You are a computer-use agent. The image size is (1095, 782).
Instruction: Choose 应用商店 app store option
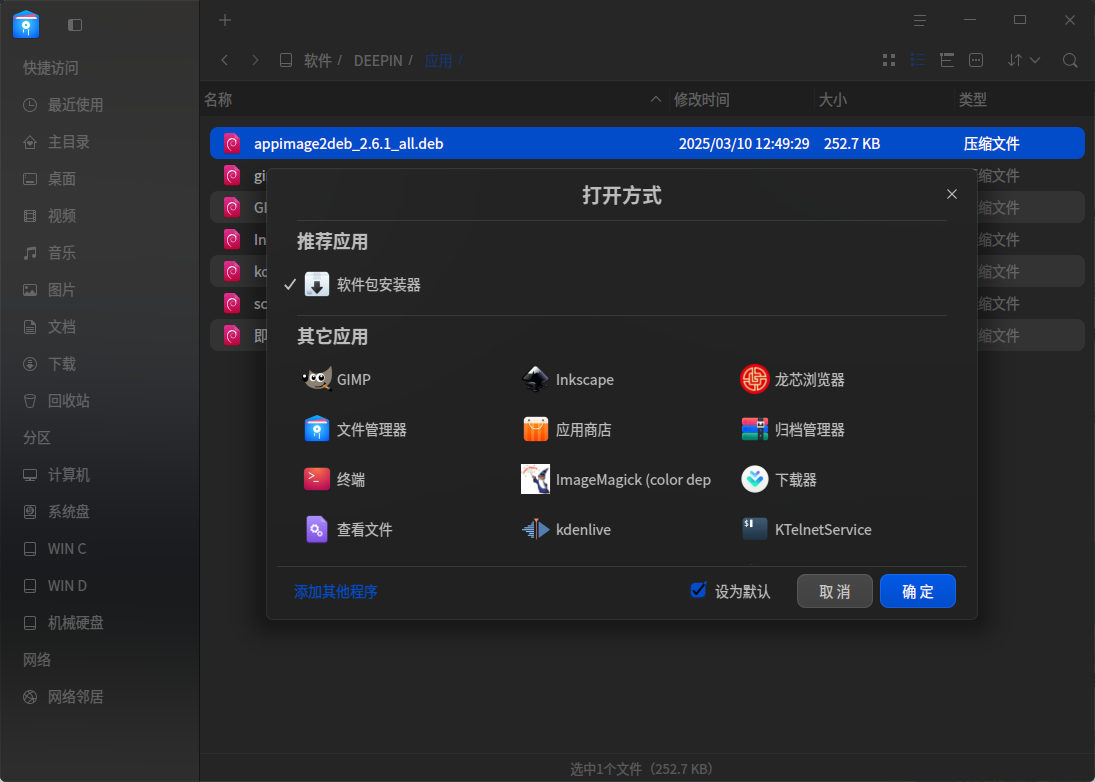point(567,429)
